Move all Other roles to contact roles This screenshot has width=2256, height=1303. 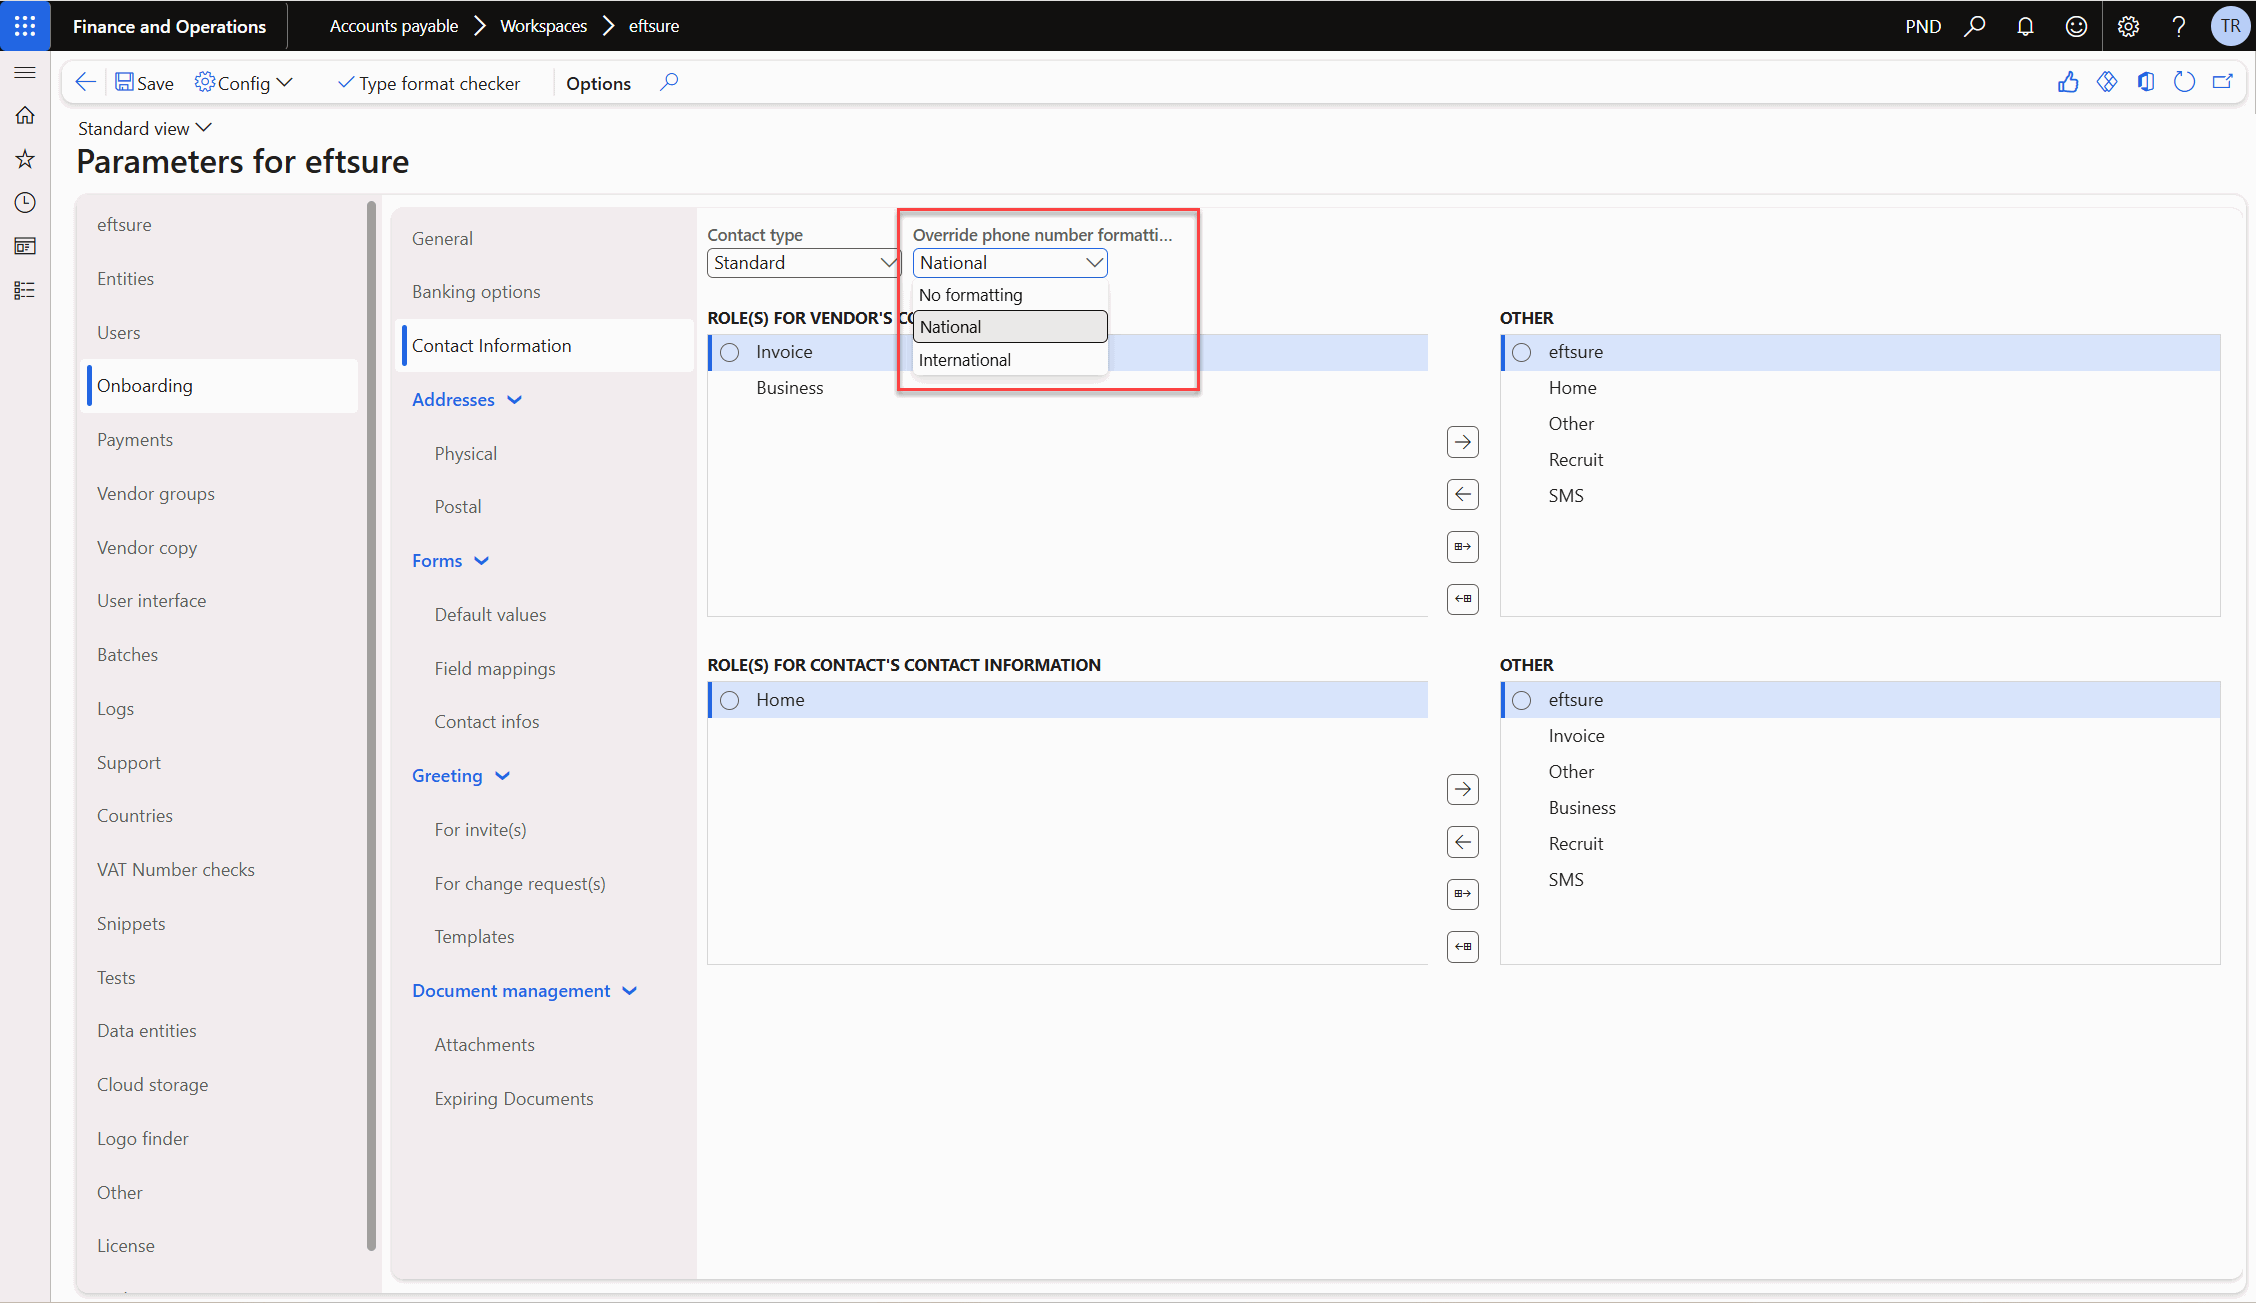(x=1463, y=947)
